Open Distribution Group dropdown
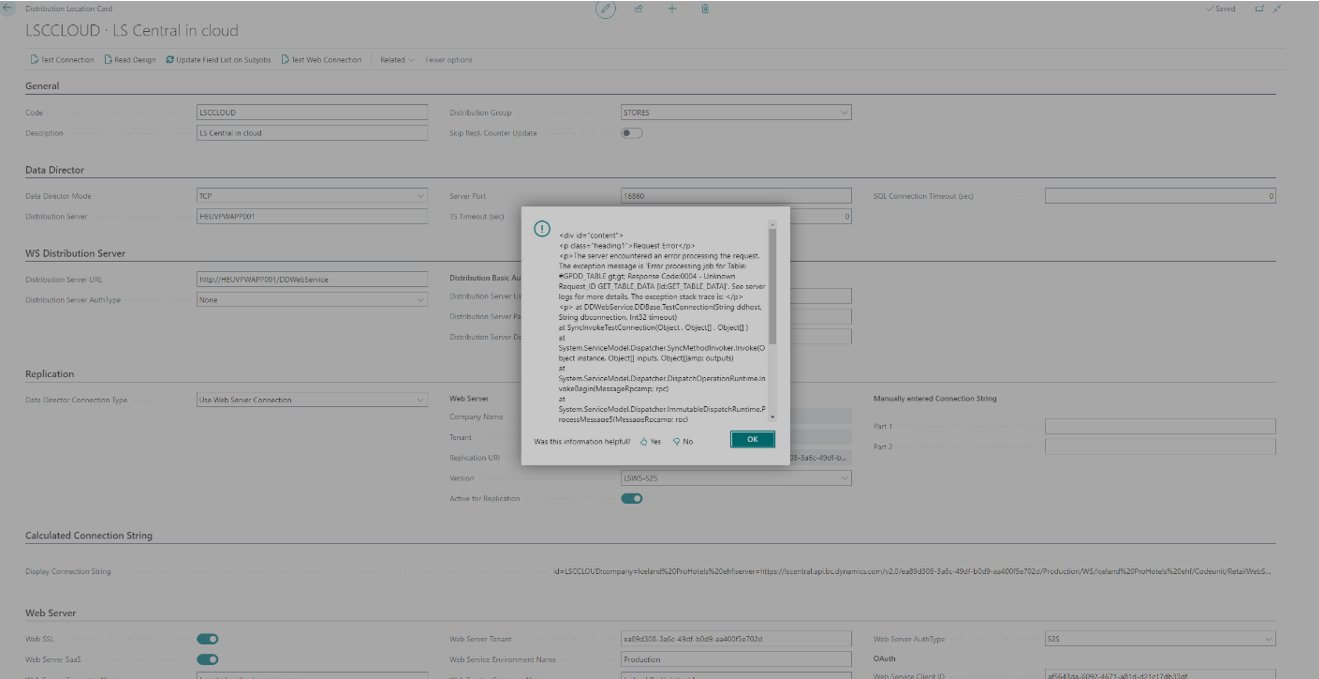Viewport: 1319px width, 679px height. [x=844, y=113]
